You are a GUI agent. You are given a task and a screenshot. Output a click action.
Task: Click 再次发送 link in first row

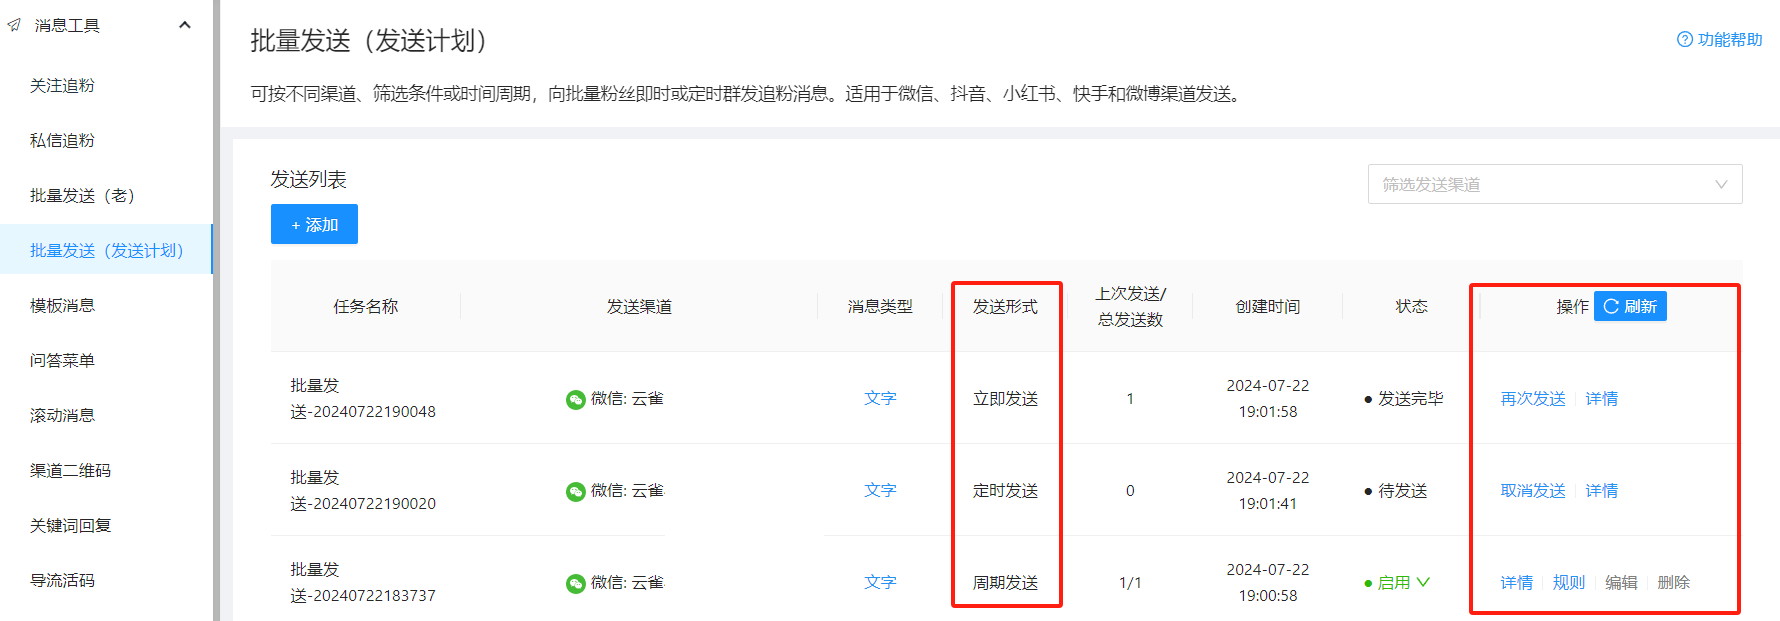(1533, 399)
